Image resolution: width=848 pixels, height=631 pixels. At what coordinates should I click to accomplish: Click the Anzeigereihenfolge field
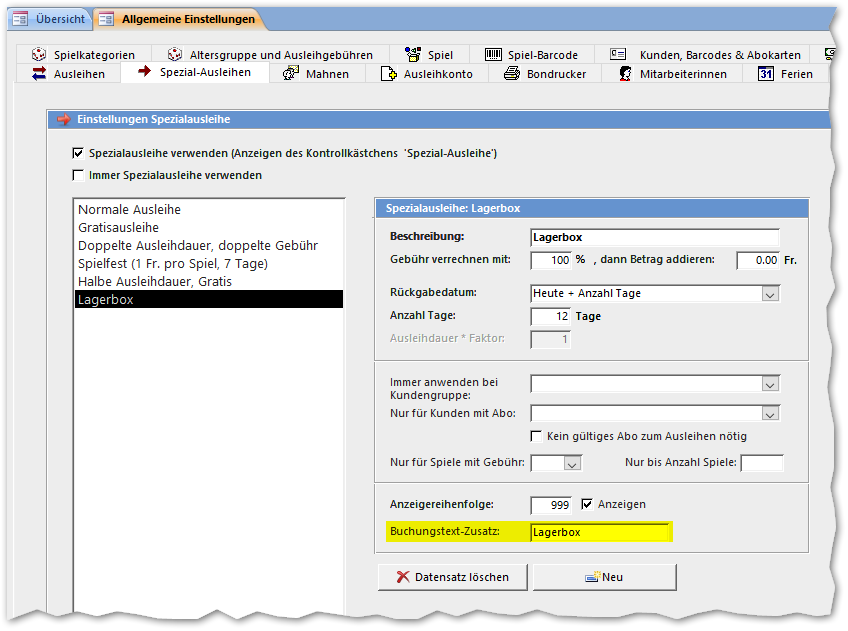tap(551, 505)
